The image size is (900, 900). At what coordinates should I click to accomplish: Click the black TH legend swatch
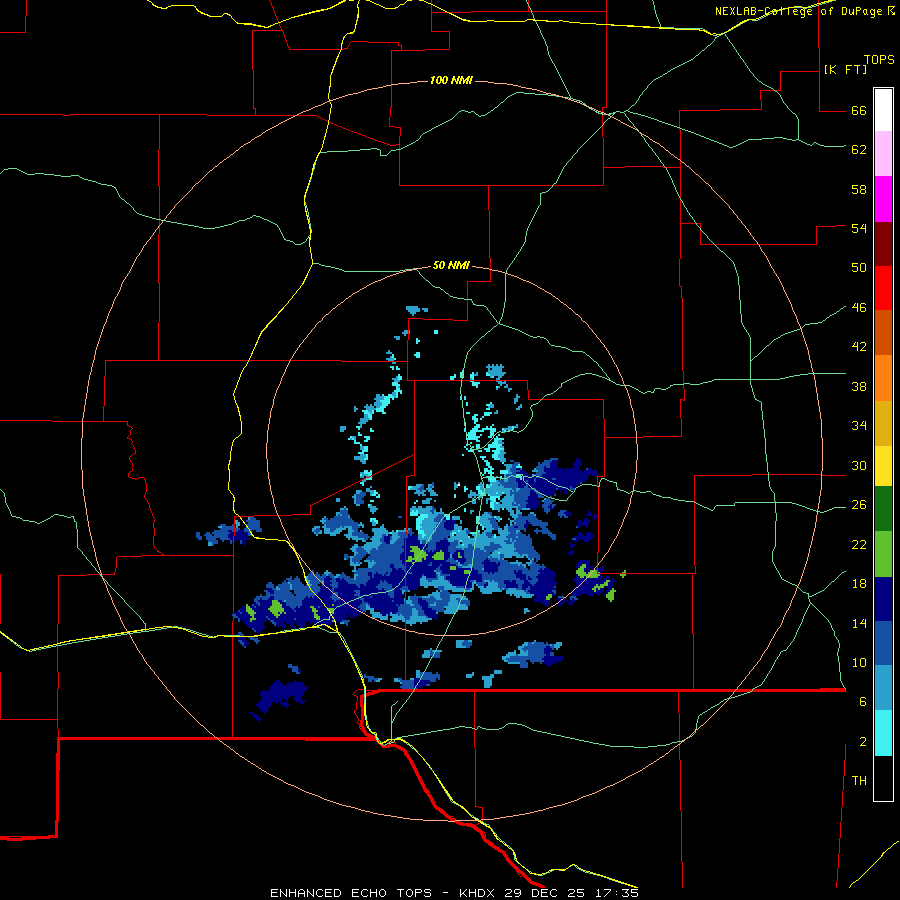883,778
